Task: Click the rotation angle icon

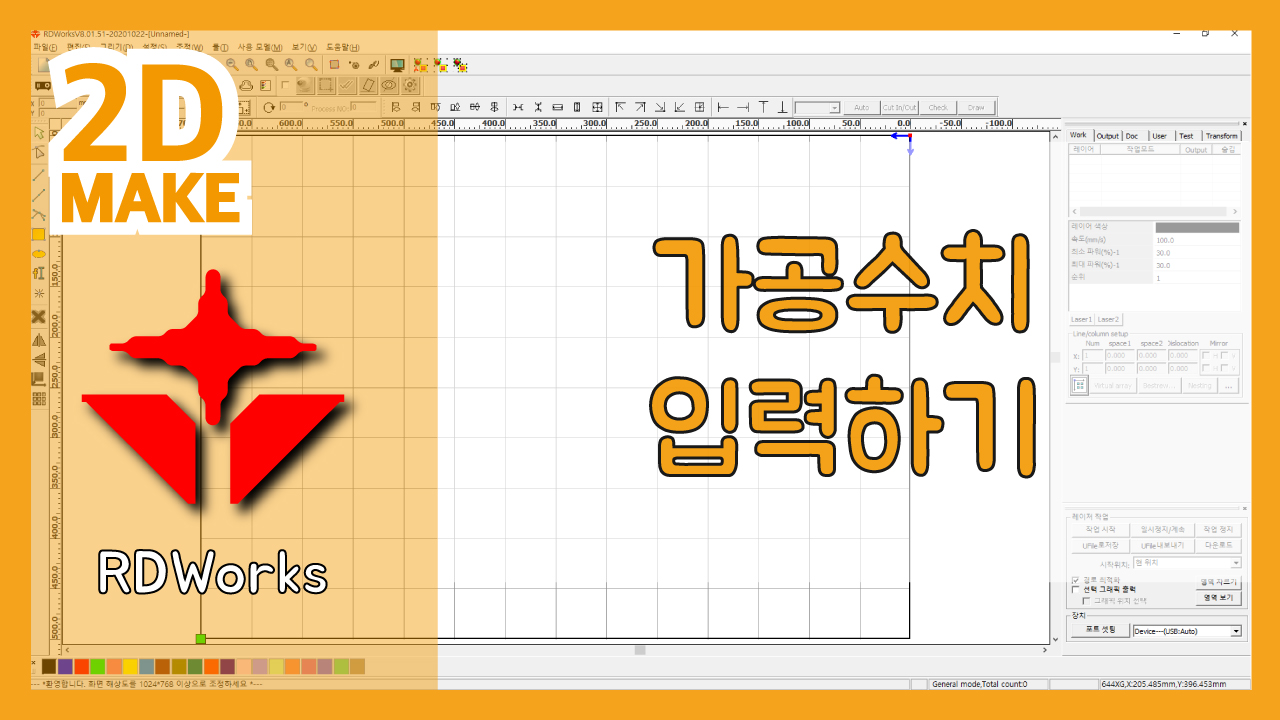Action: (x=268, y=107)
